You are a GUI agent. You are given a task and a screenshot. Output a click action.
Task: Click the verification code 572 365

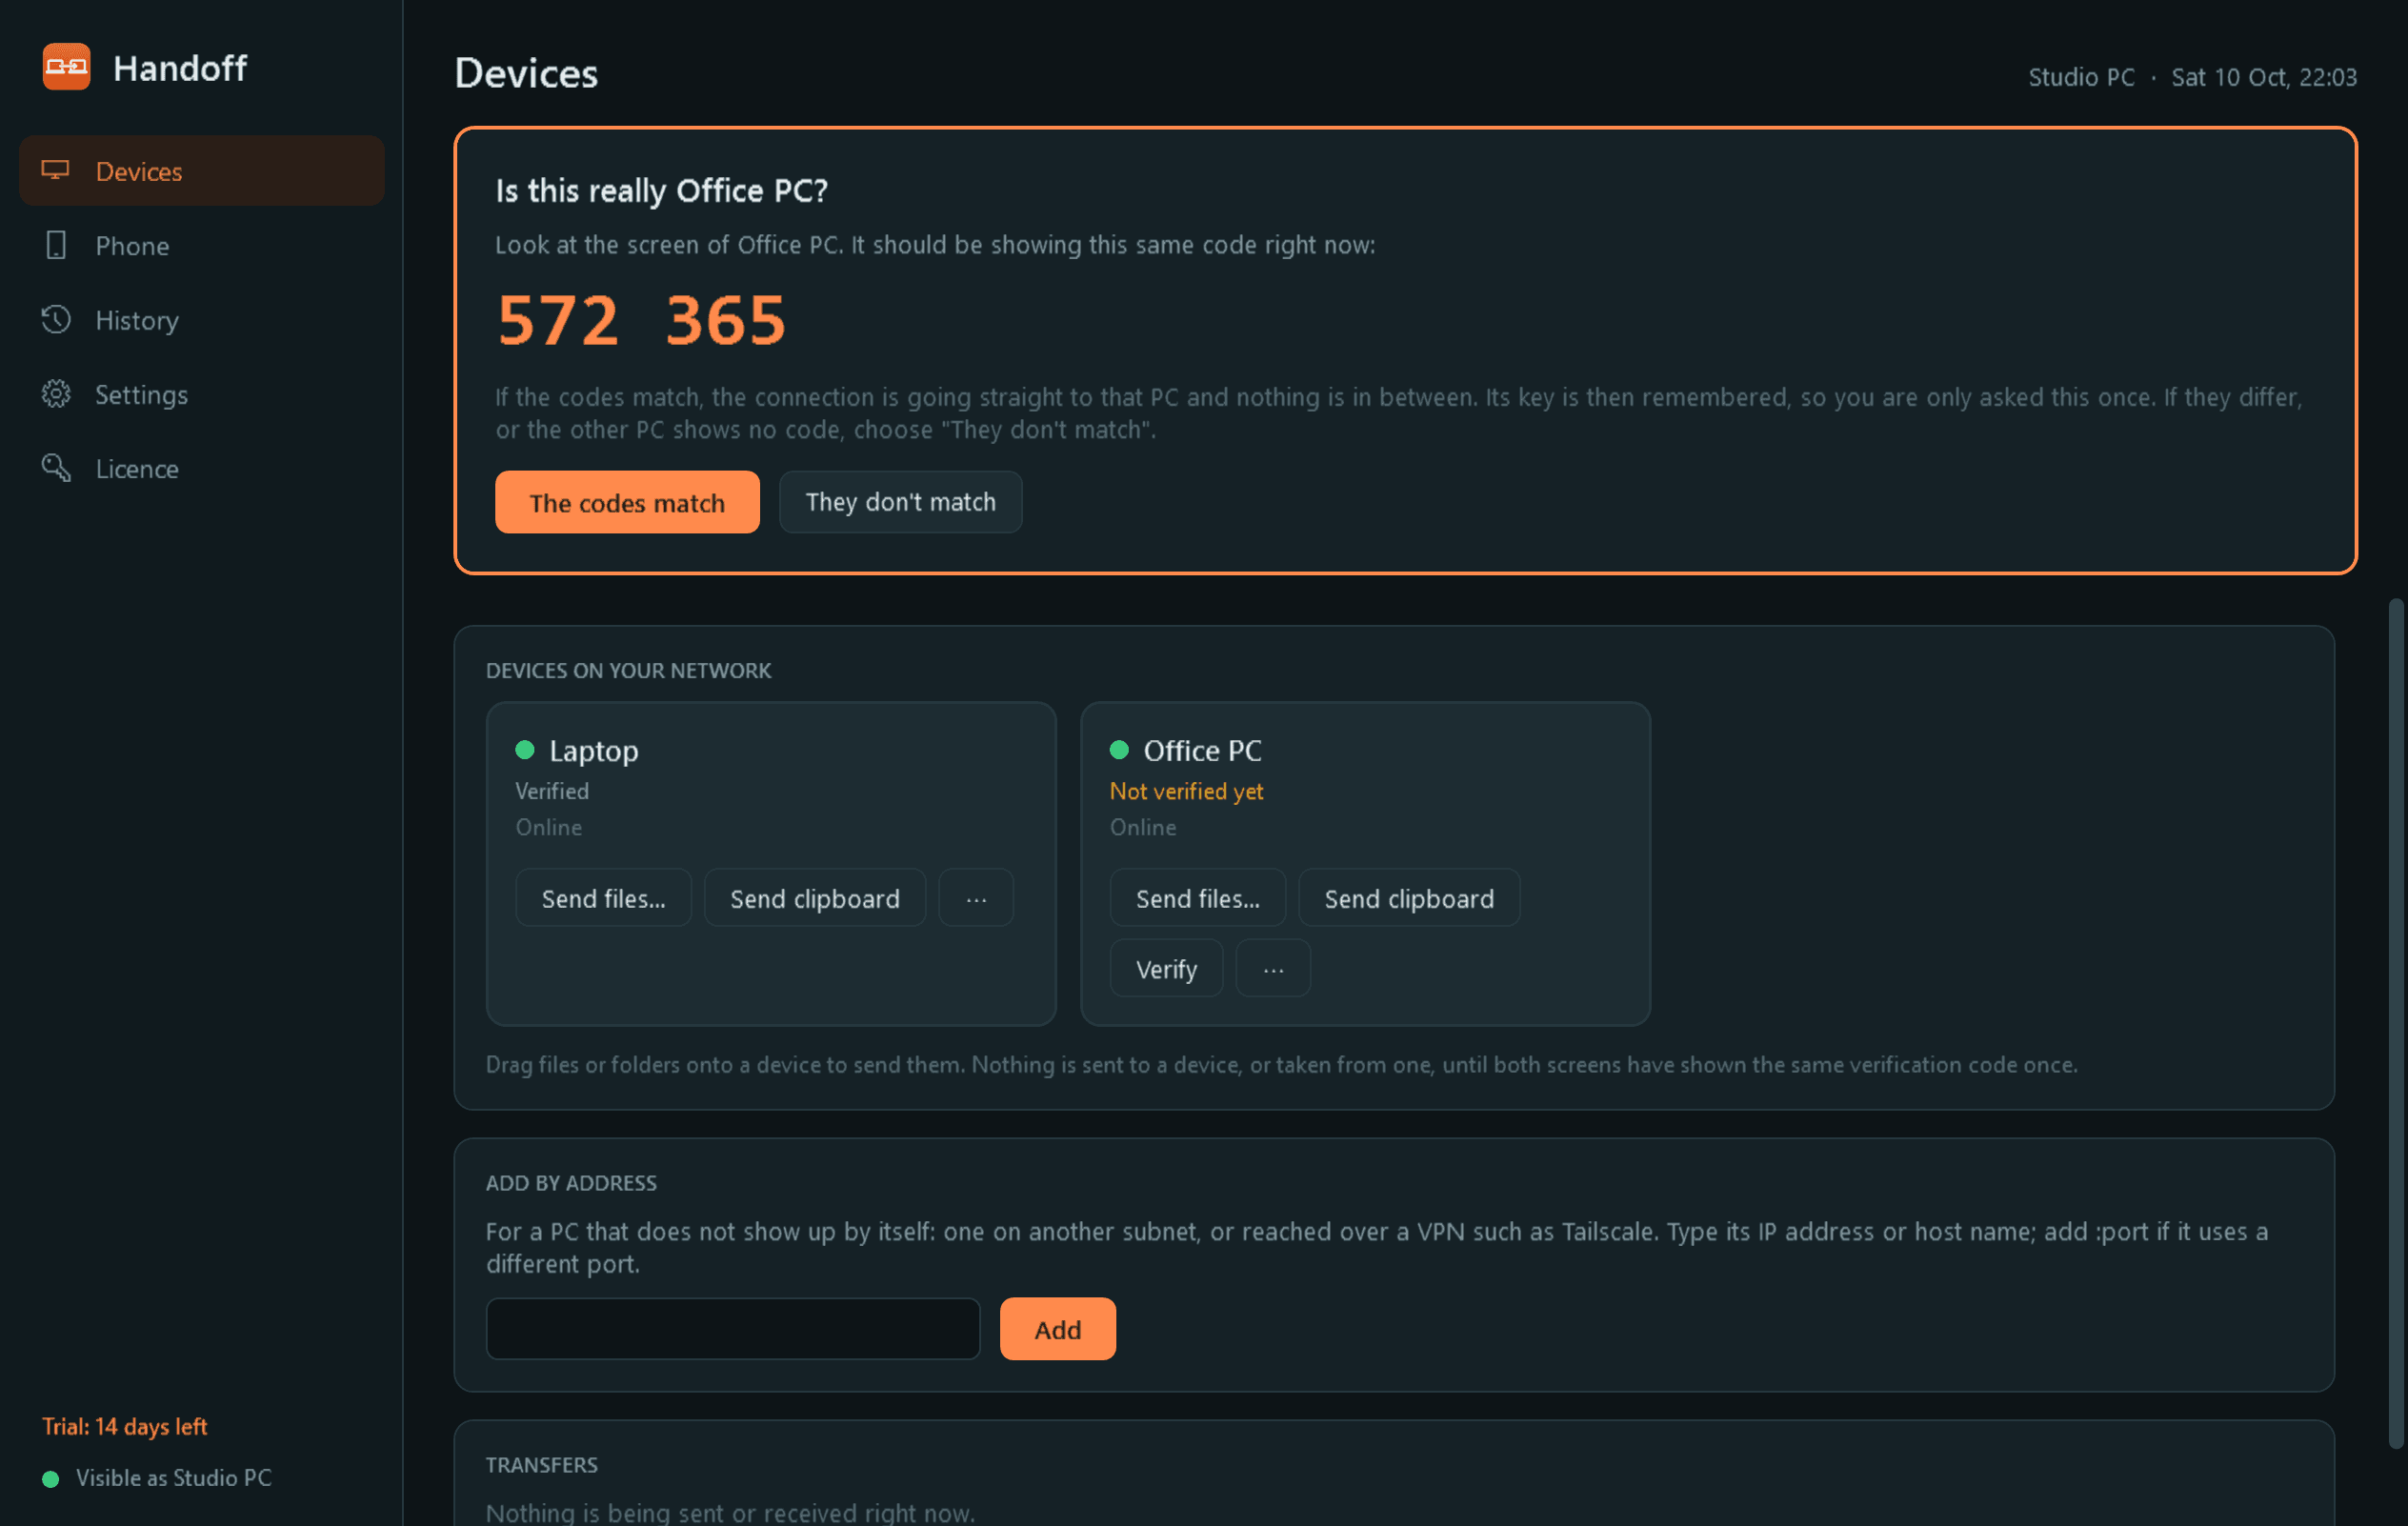[641, 320]
